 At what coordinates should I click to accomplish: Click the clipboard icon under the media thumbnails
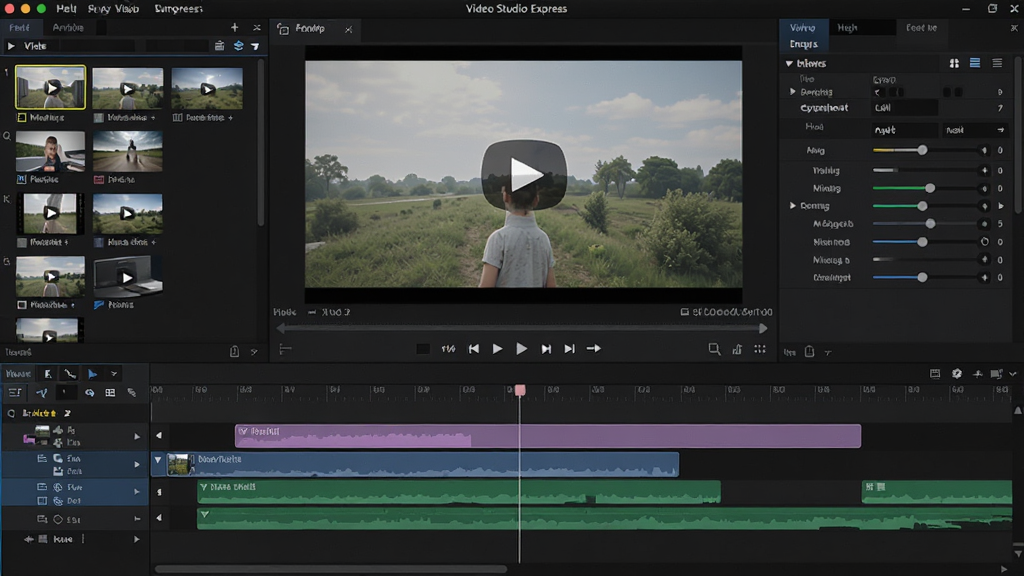pos(234,351)
